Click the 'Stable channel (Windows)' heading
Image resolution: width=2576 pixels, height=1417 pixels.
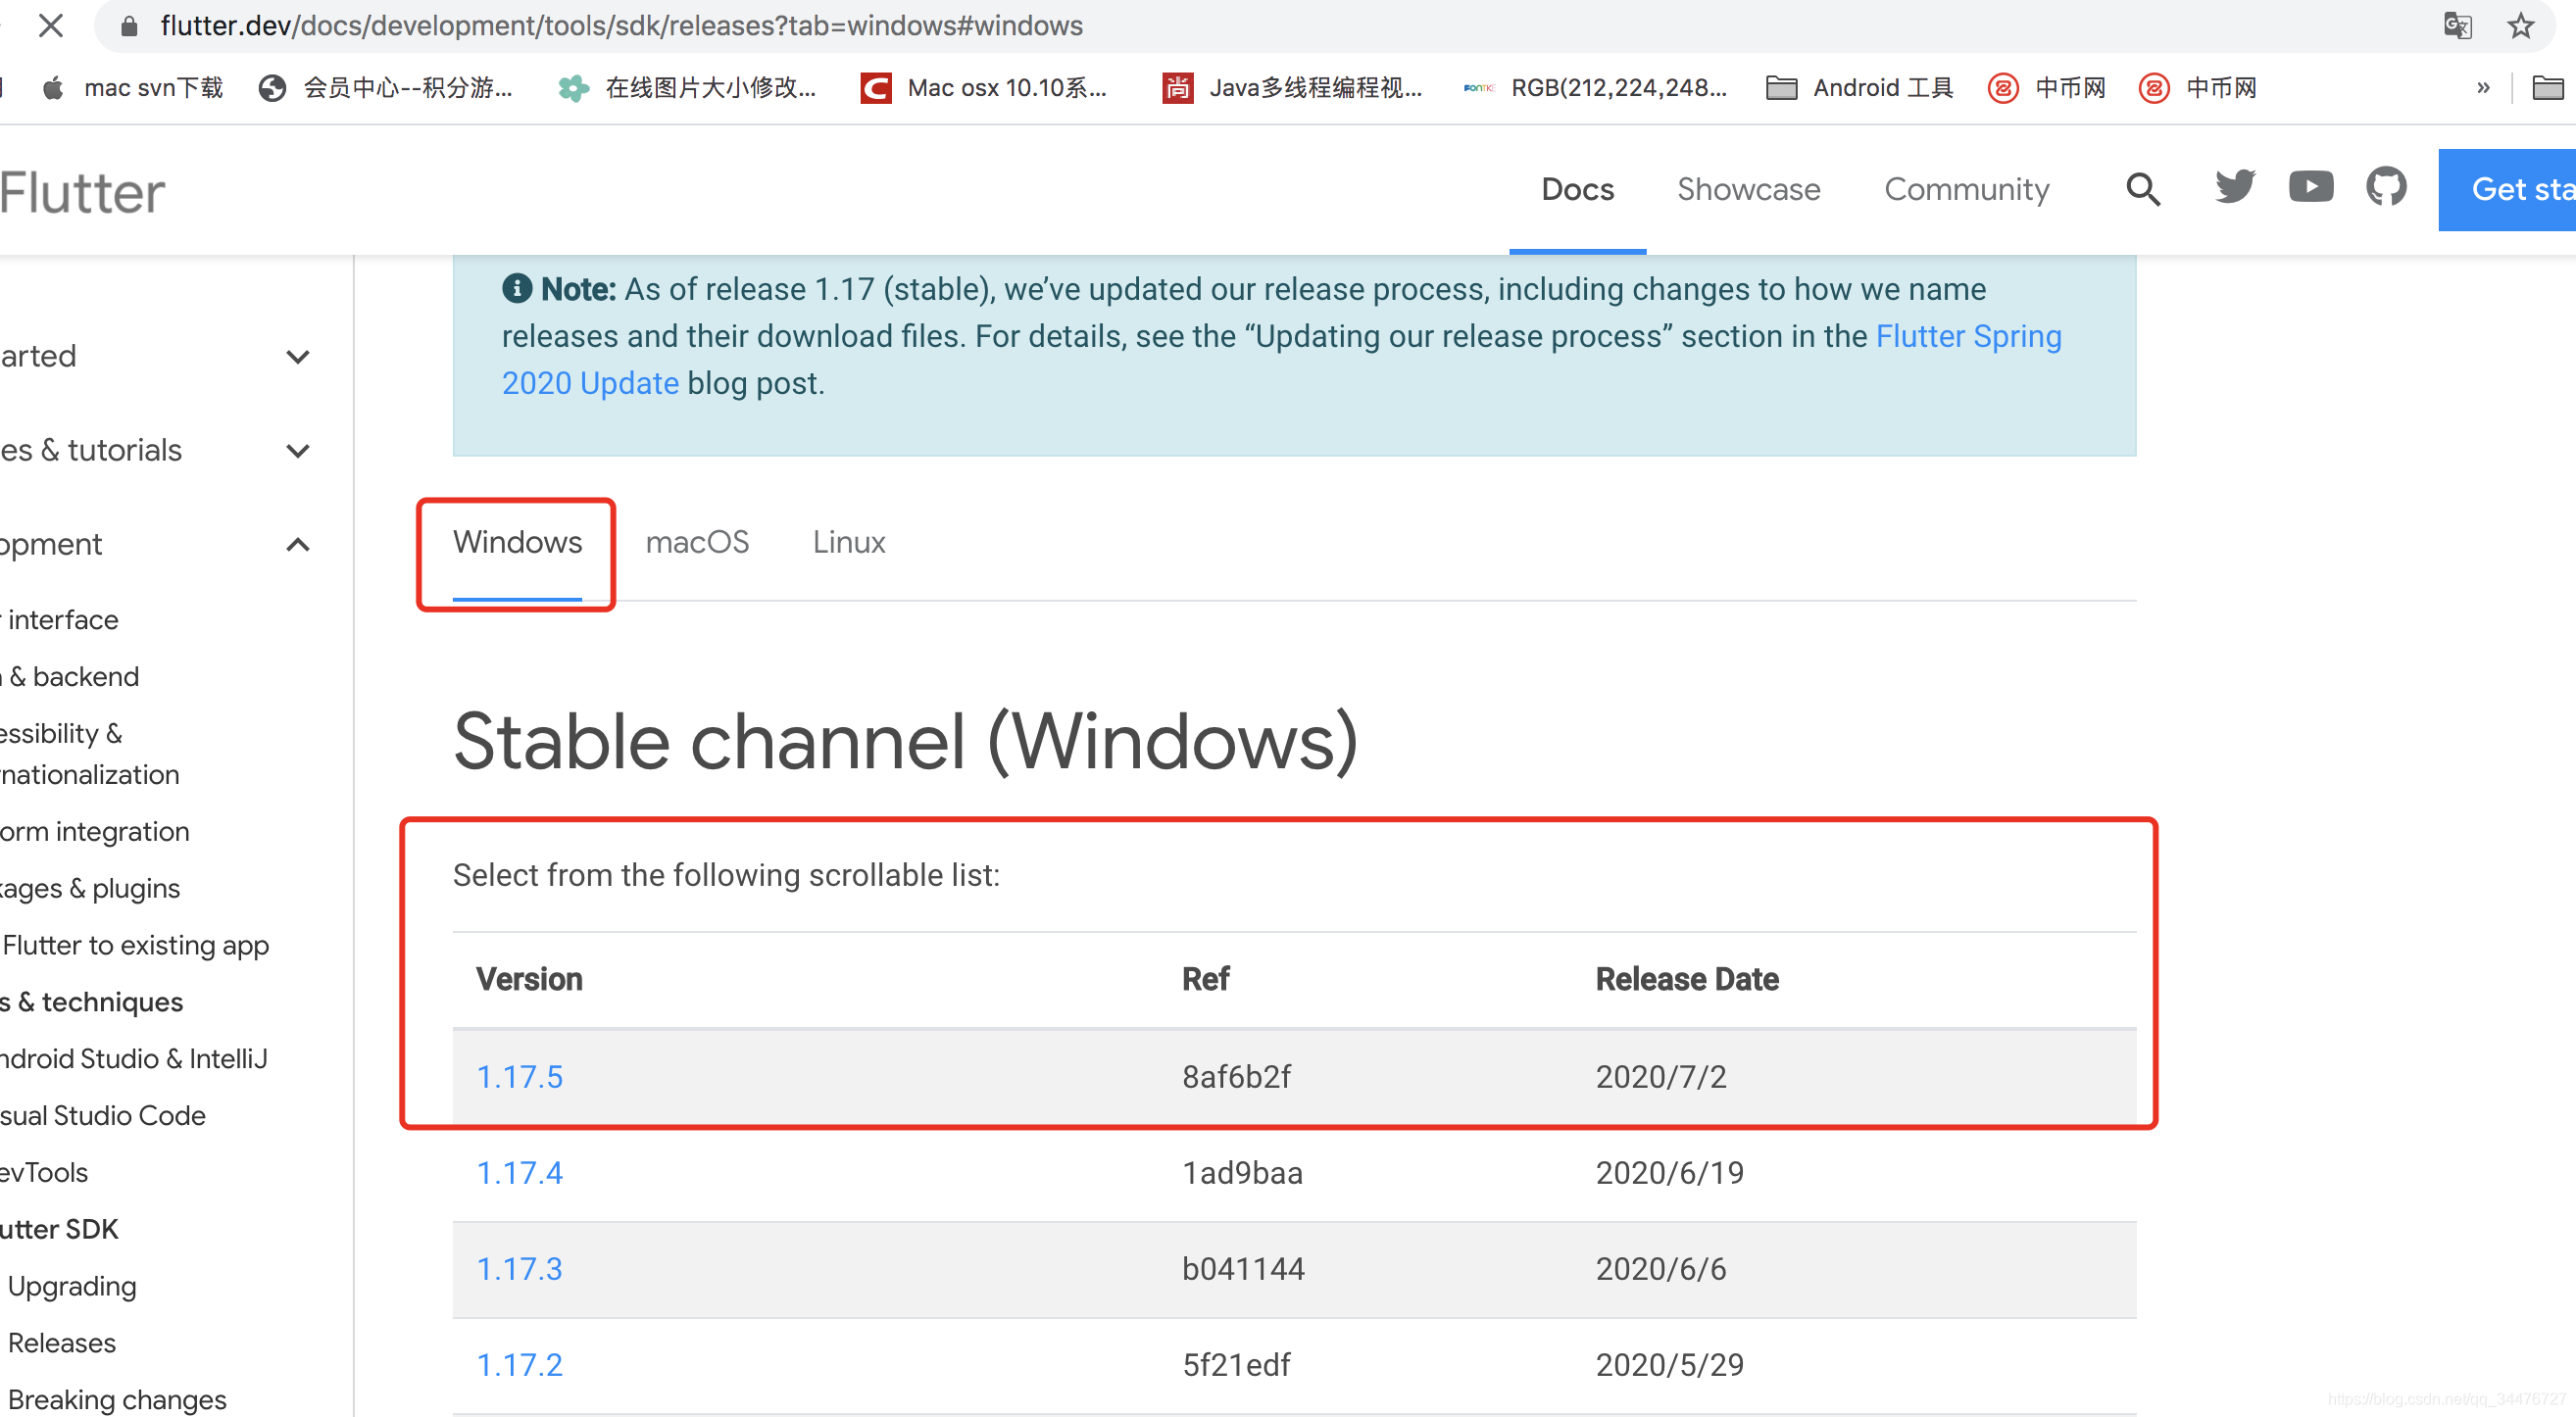click(x=906, y=742)
